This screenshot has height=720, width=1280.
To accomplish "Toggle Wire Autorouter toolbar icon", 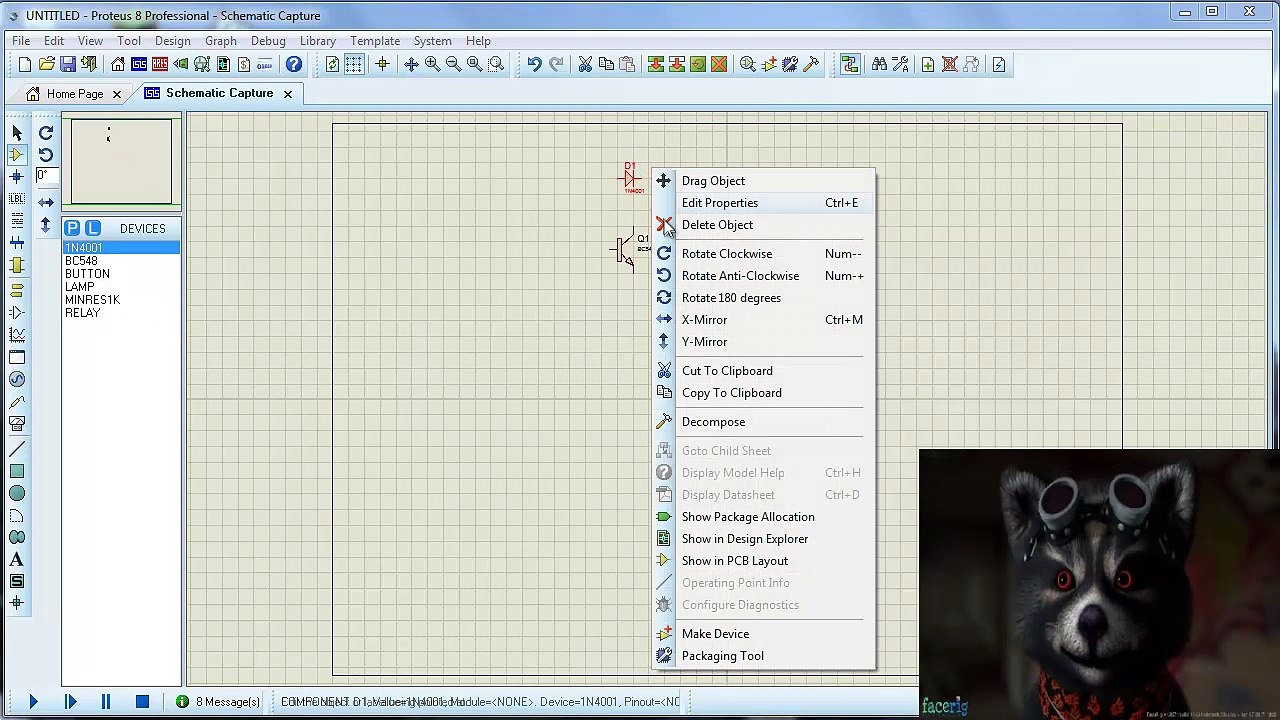I will coord(850,65).
